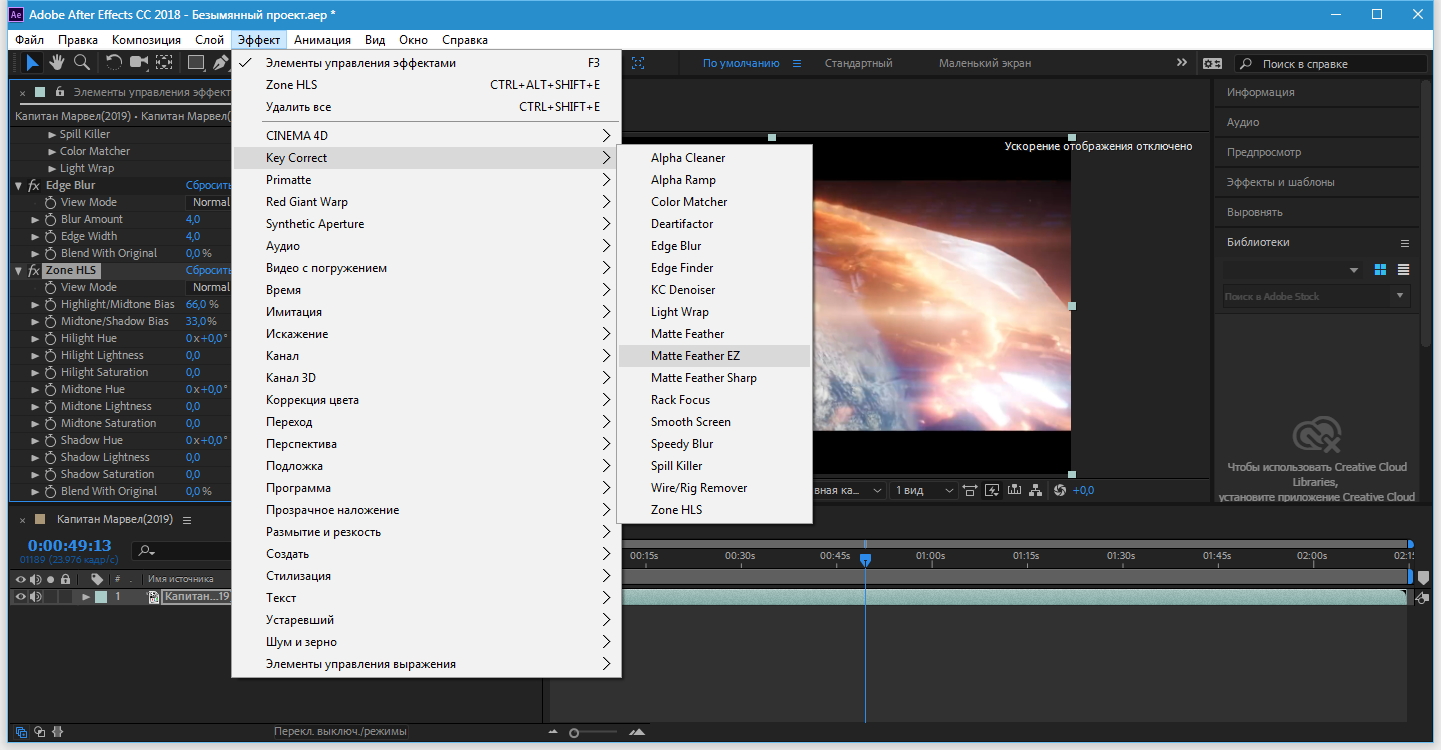The height and width of the screenshot is (750, 1441).
Task: Mute audio of layer 1
Action: point(35,597)
